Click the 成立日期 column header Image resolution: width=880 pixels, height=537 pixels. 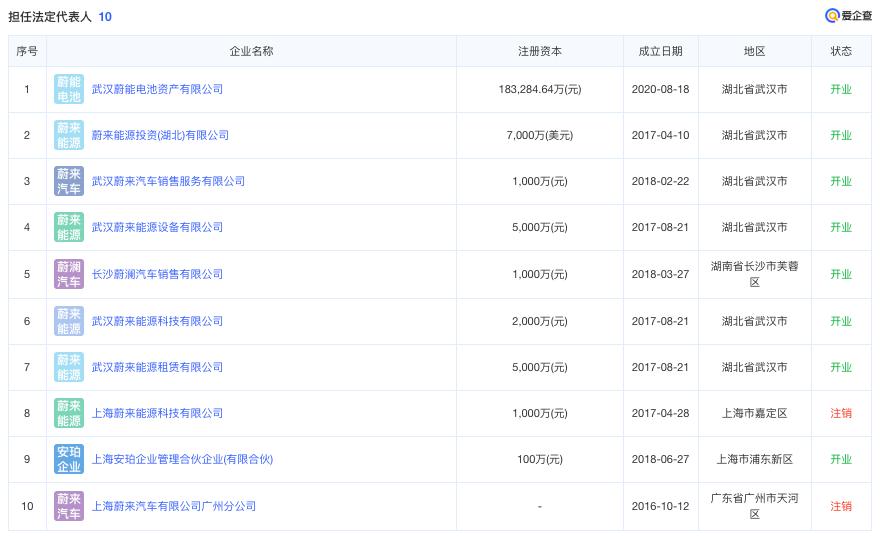661,51
